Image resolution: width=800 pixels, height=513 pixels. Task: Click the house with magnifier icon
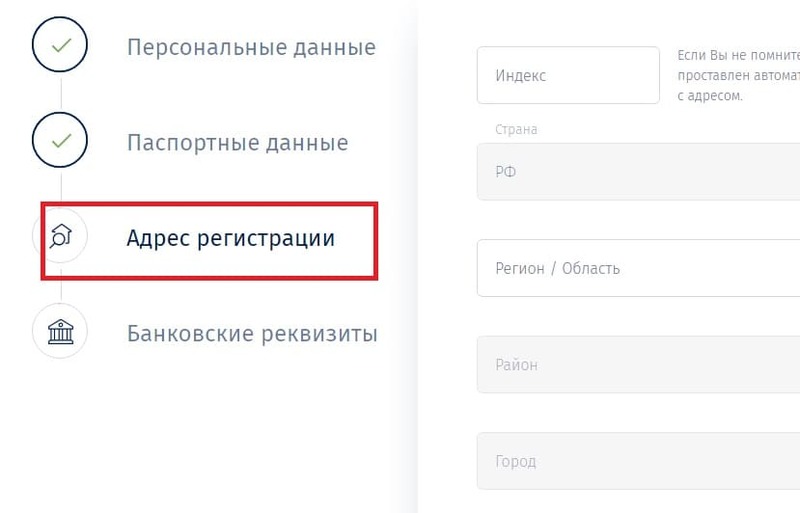pos(60,237)
